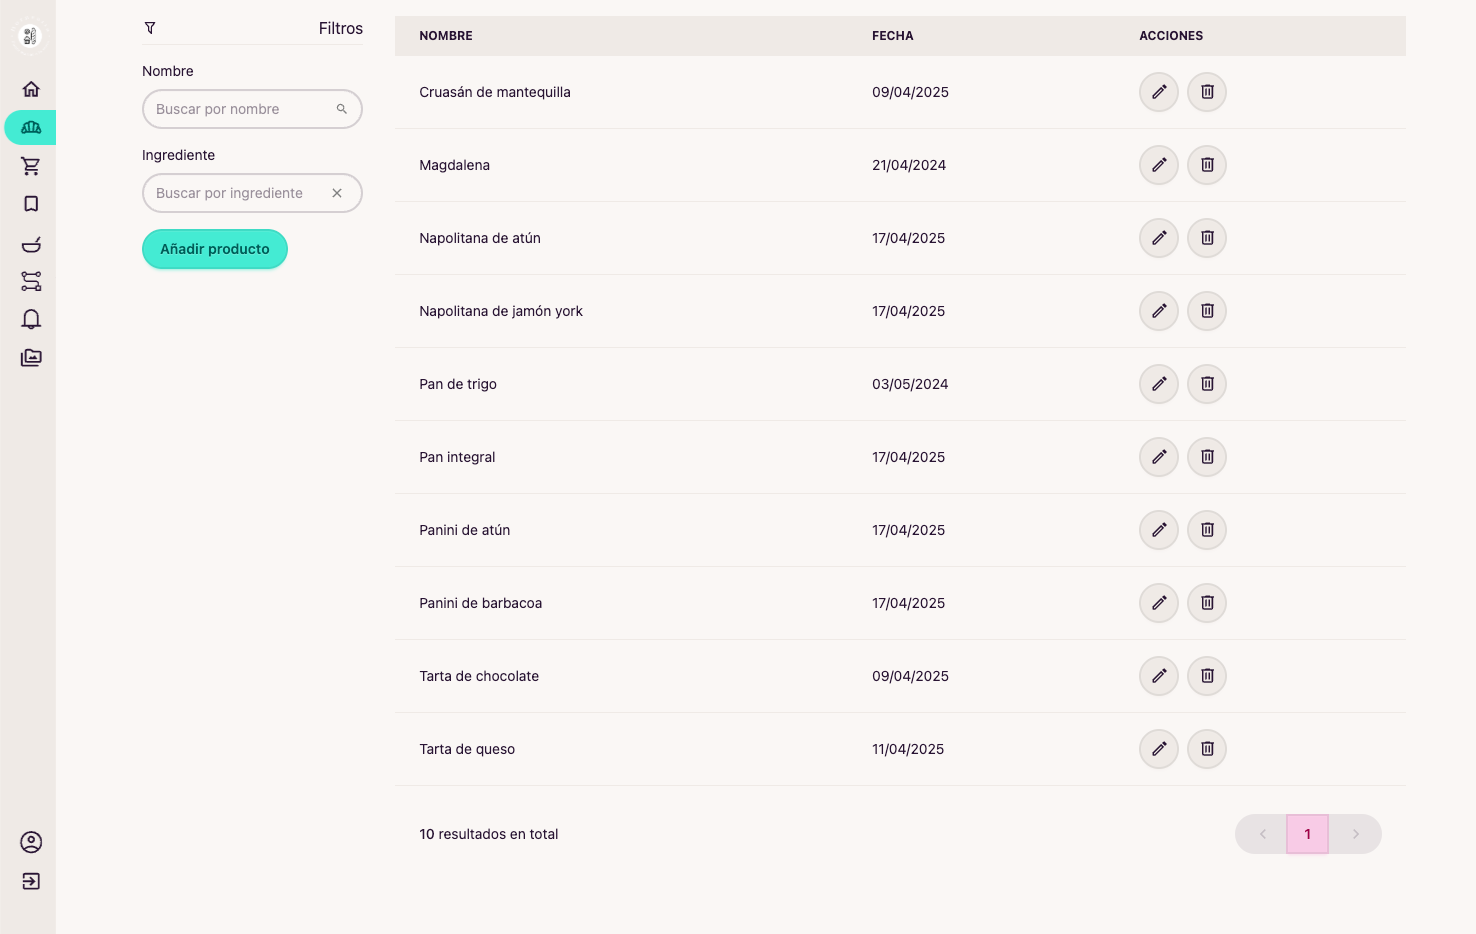Open user profile icon in sidebar
The image size is (1476, 934).
(x=31, y=842)
